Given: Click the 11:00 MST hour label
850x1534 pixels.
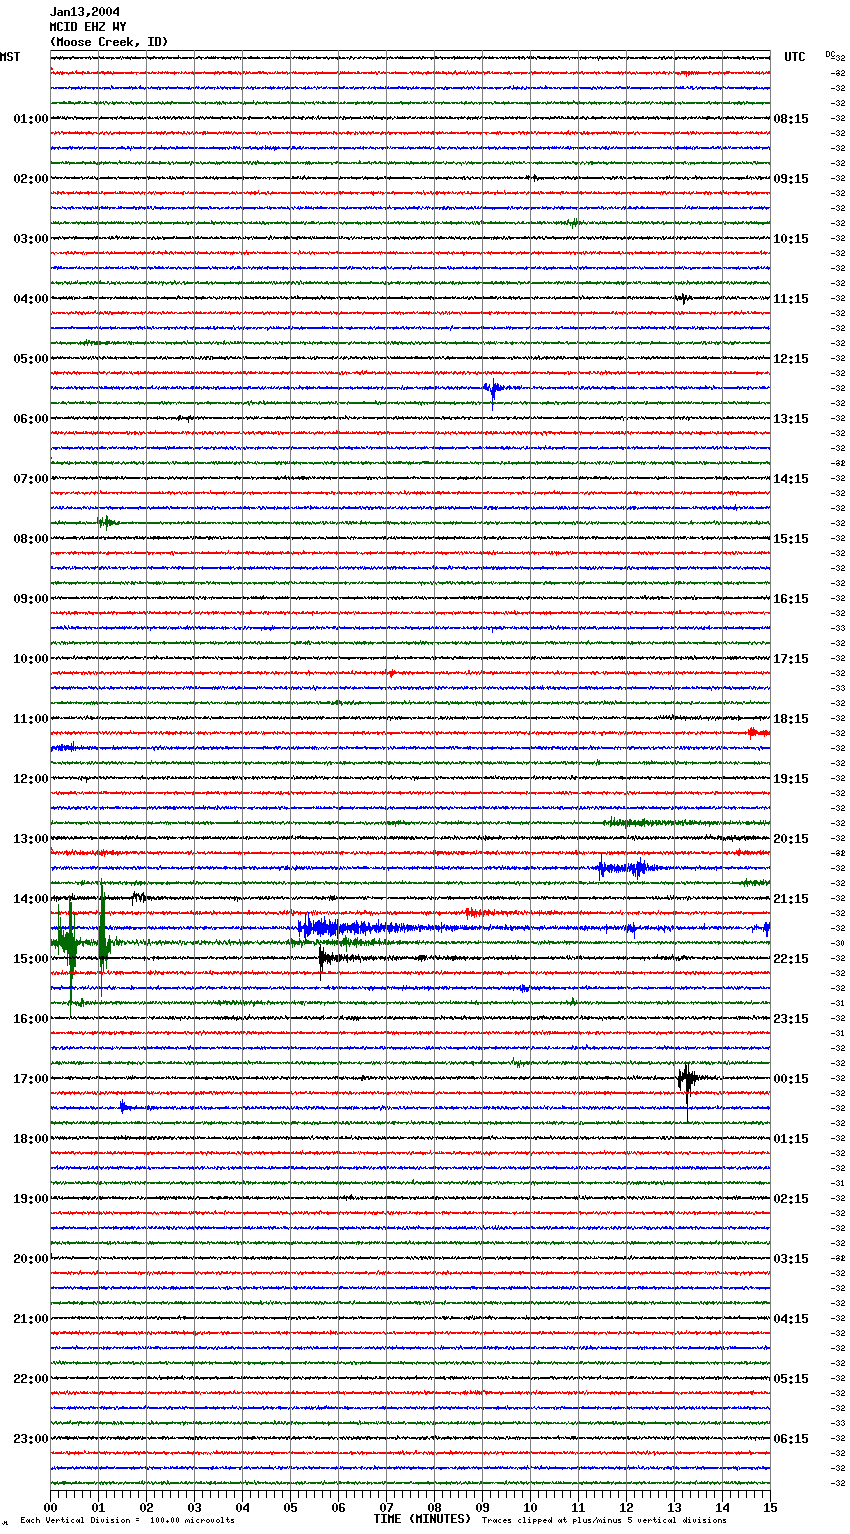Looking at the screenshot, I should tap(31, 719).
